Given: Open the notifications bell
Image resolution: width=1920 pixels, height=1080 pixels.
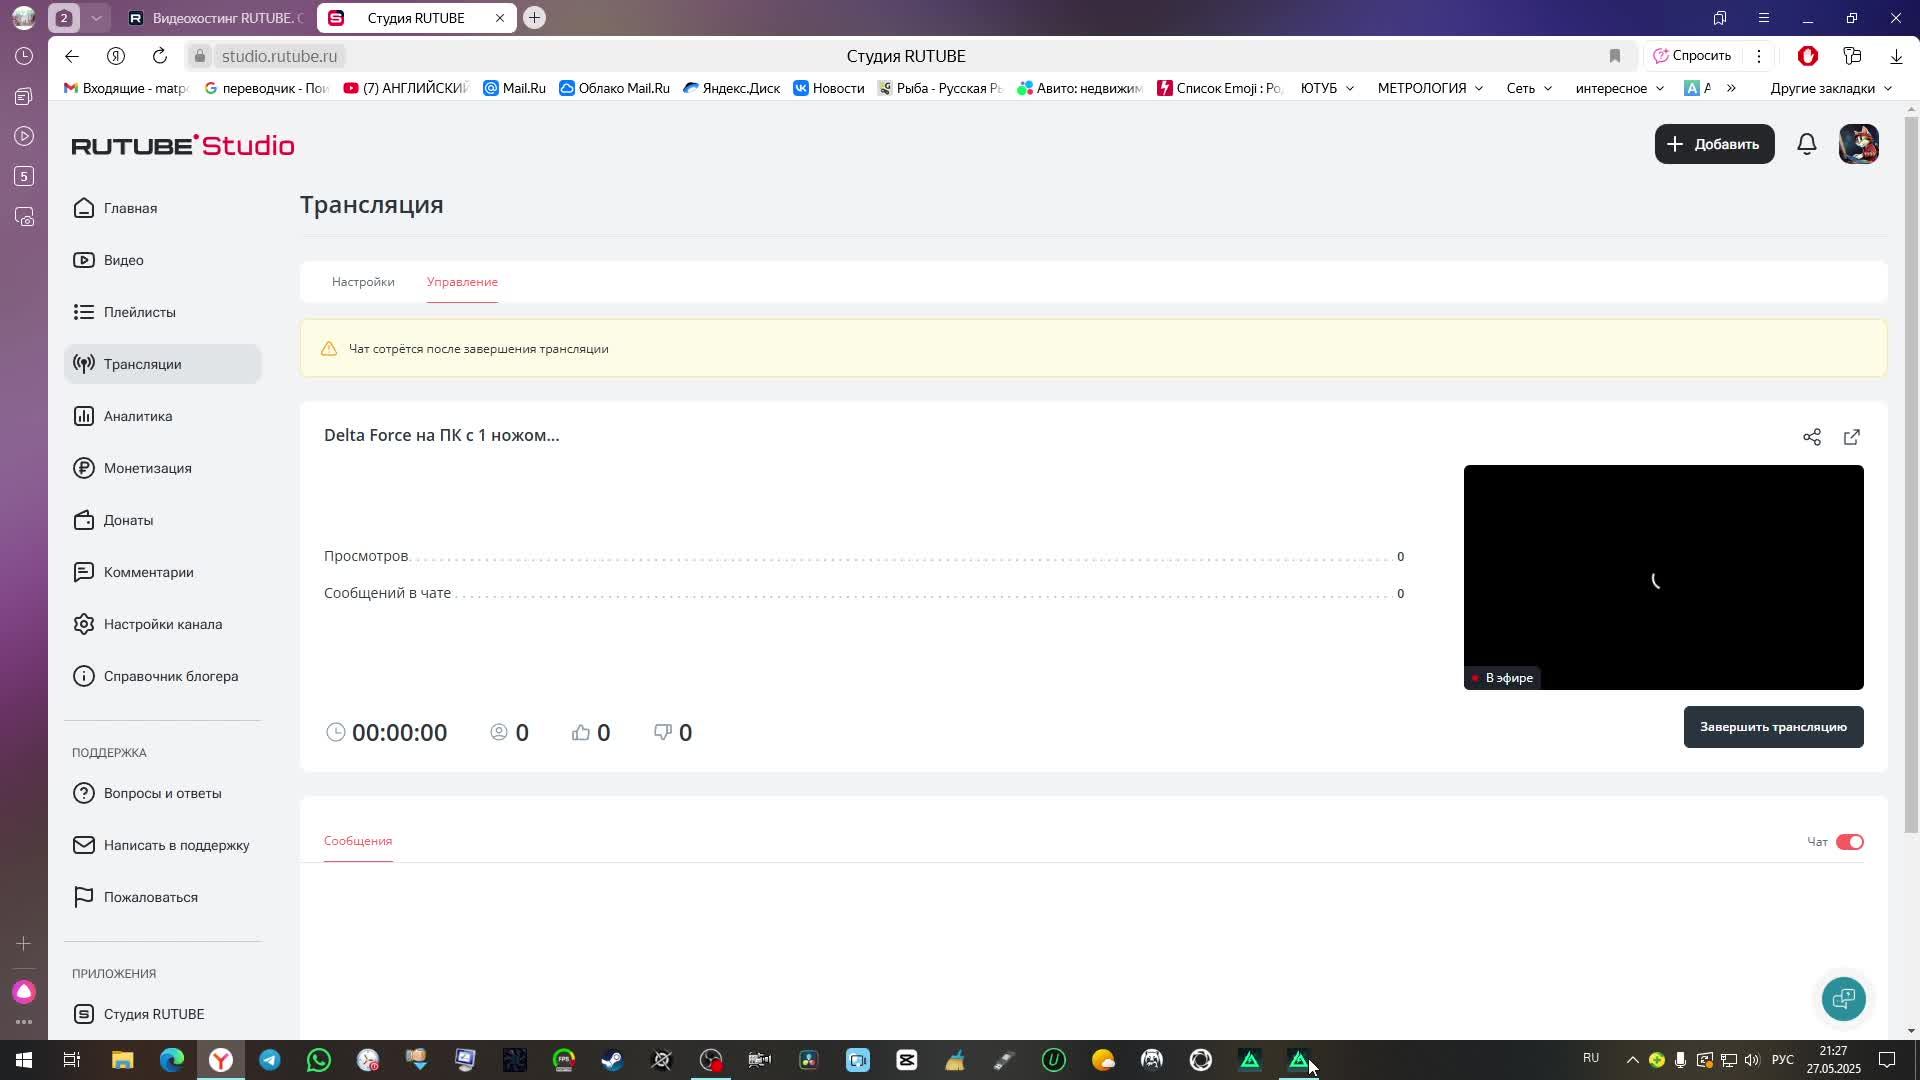Looking at the screenshot, I should pyautogui.click(x=1806, y=144).
